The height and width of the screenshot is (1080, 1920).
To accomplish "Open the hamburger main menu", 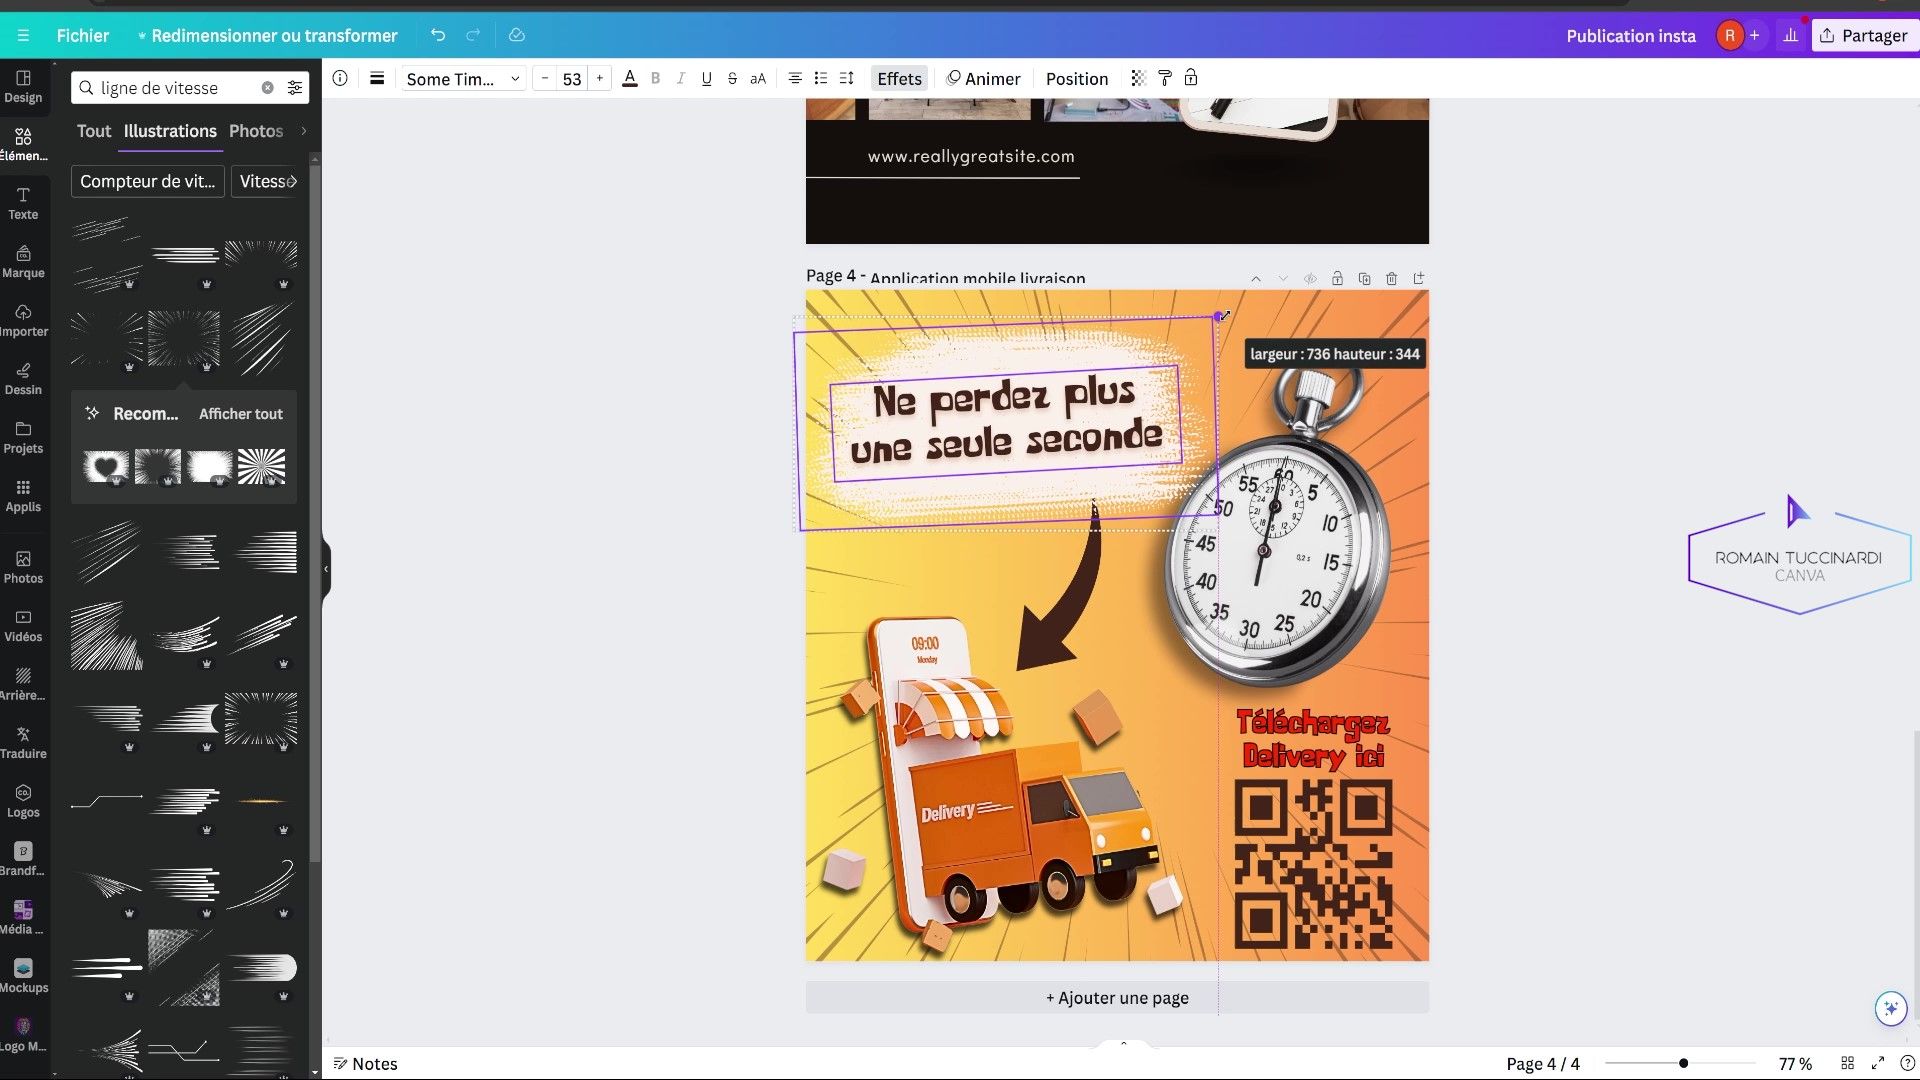I will [x=23, y=36].
